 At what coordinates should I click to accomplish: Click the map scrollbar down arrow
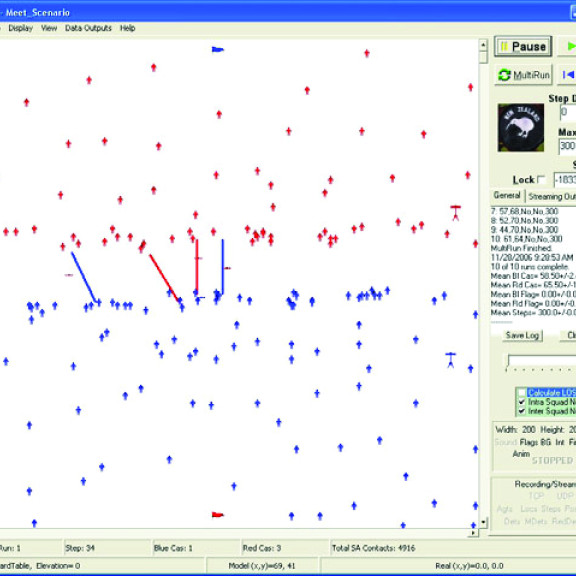(483, 522)
